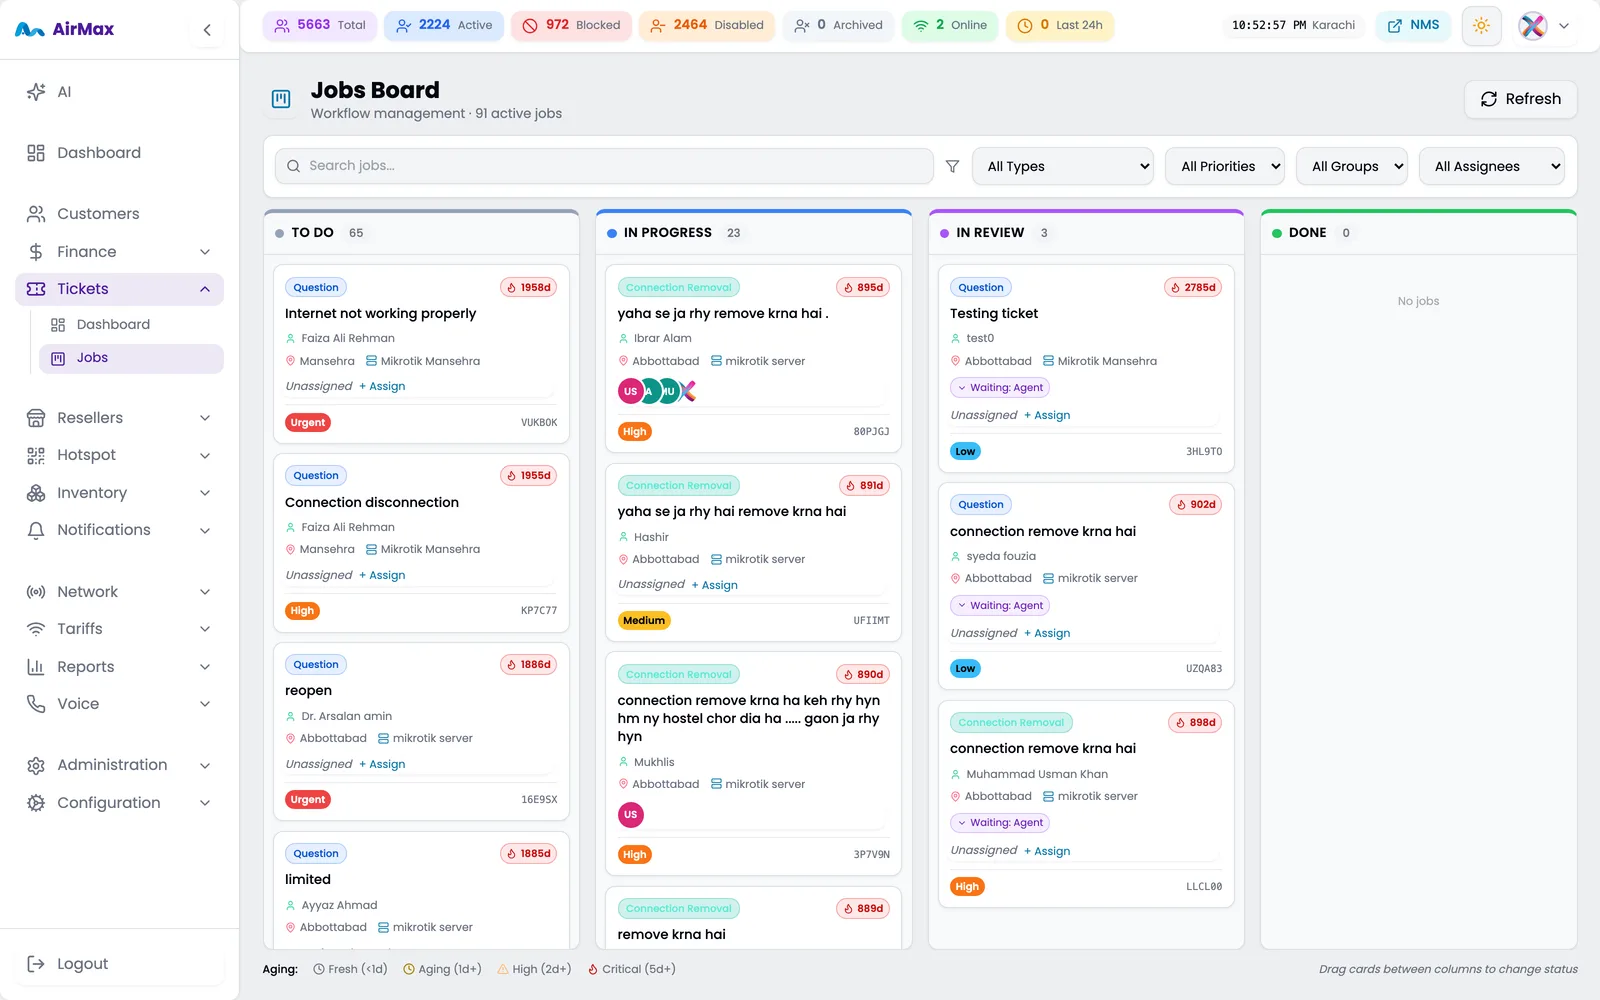
Task: Open Waiting: Agent dropdown on Muhammad Usman Khan card
Action: click(x=1000, y=823)
